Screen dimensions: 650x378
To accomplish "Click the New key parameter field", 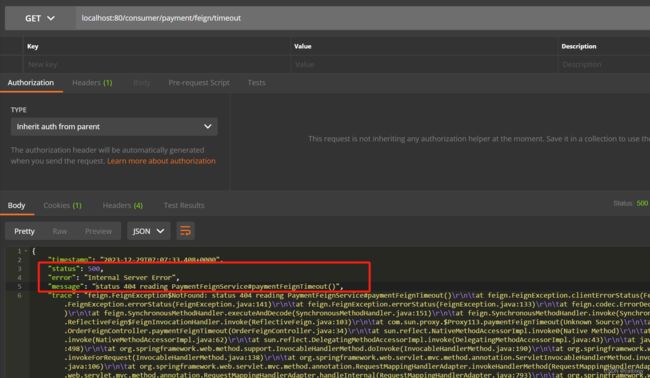I will pos(157,64).
